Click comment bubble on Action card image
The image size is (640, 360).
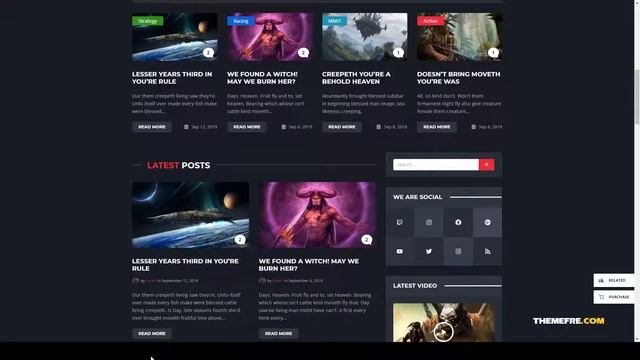coord(493,53)
